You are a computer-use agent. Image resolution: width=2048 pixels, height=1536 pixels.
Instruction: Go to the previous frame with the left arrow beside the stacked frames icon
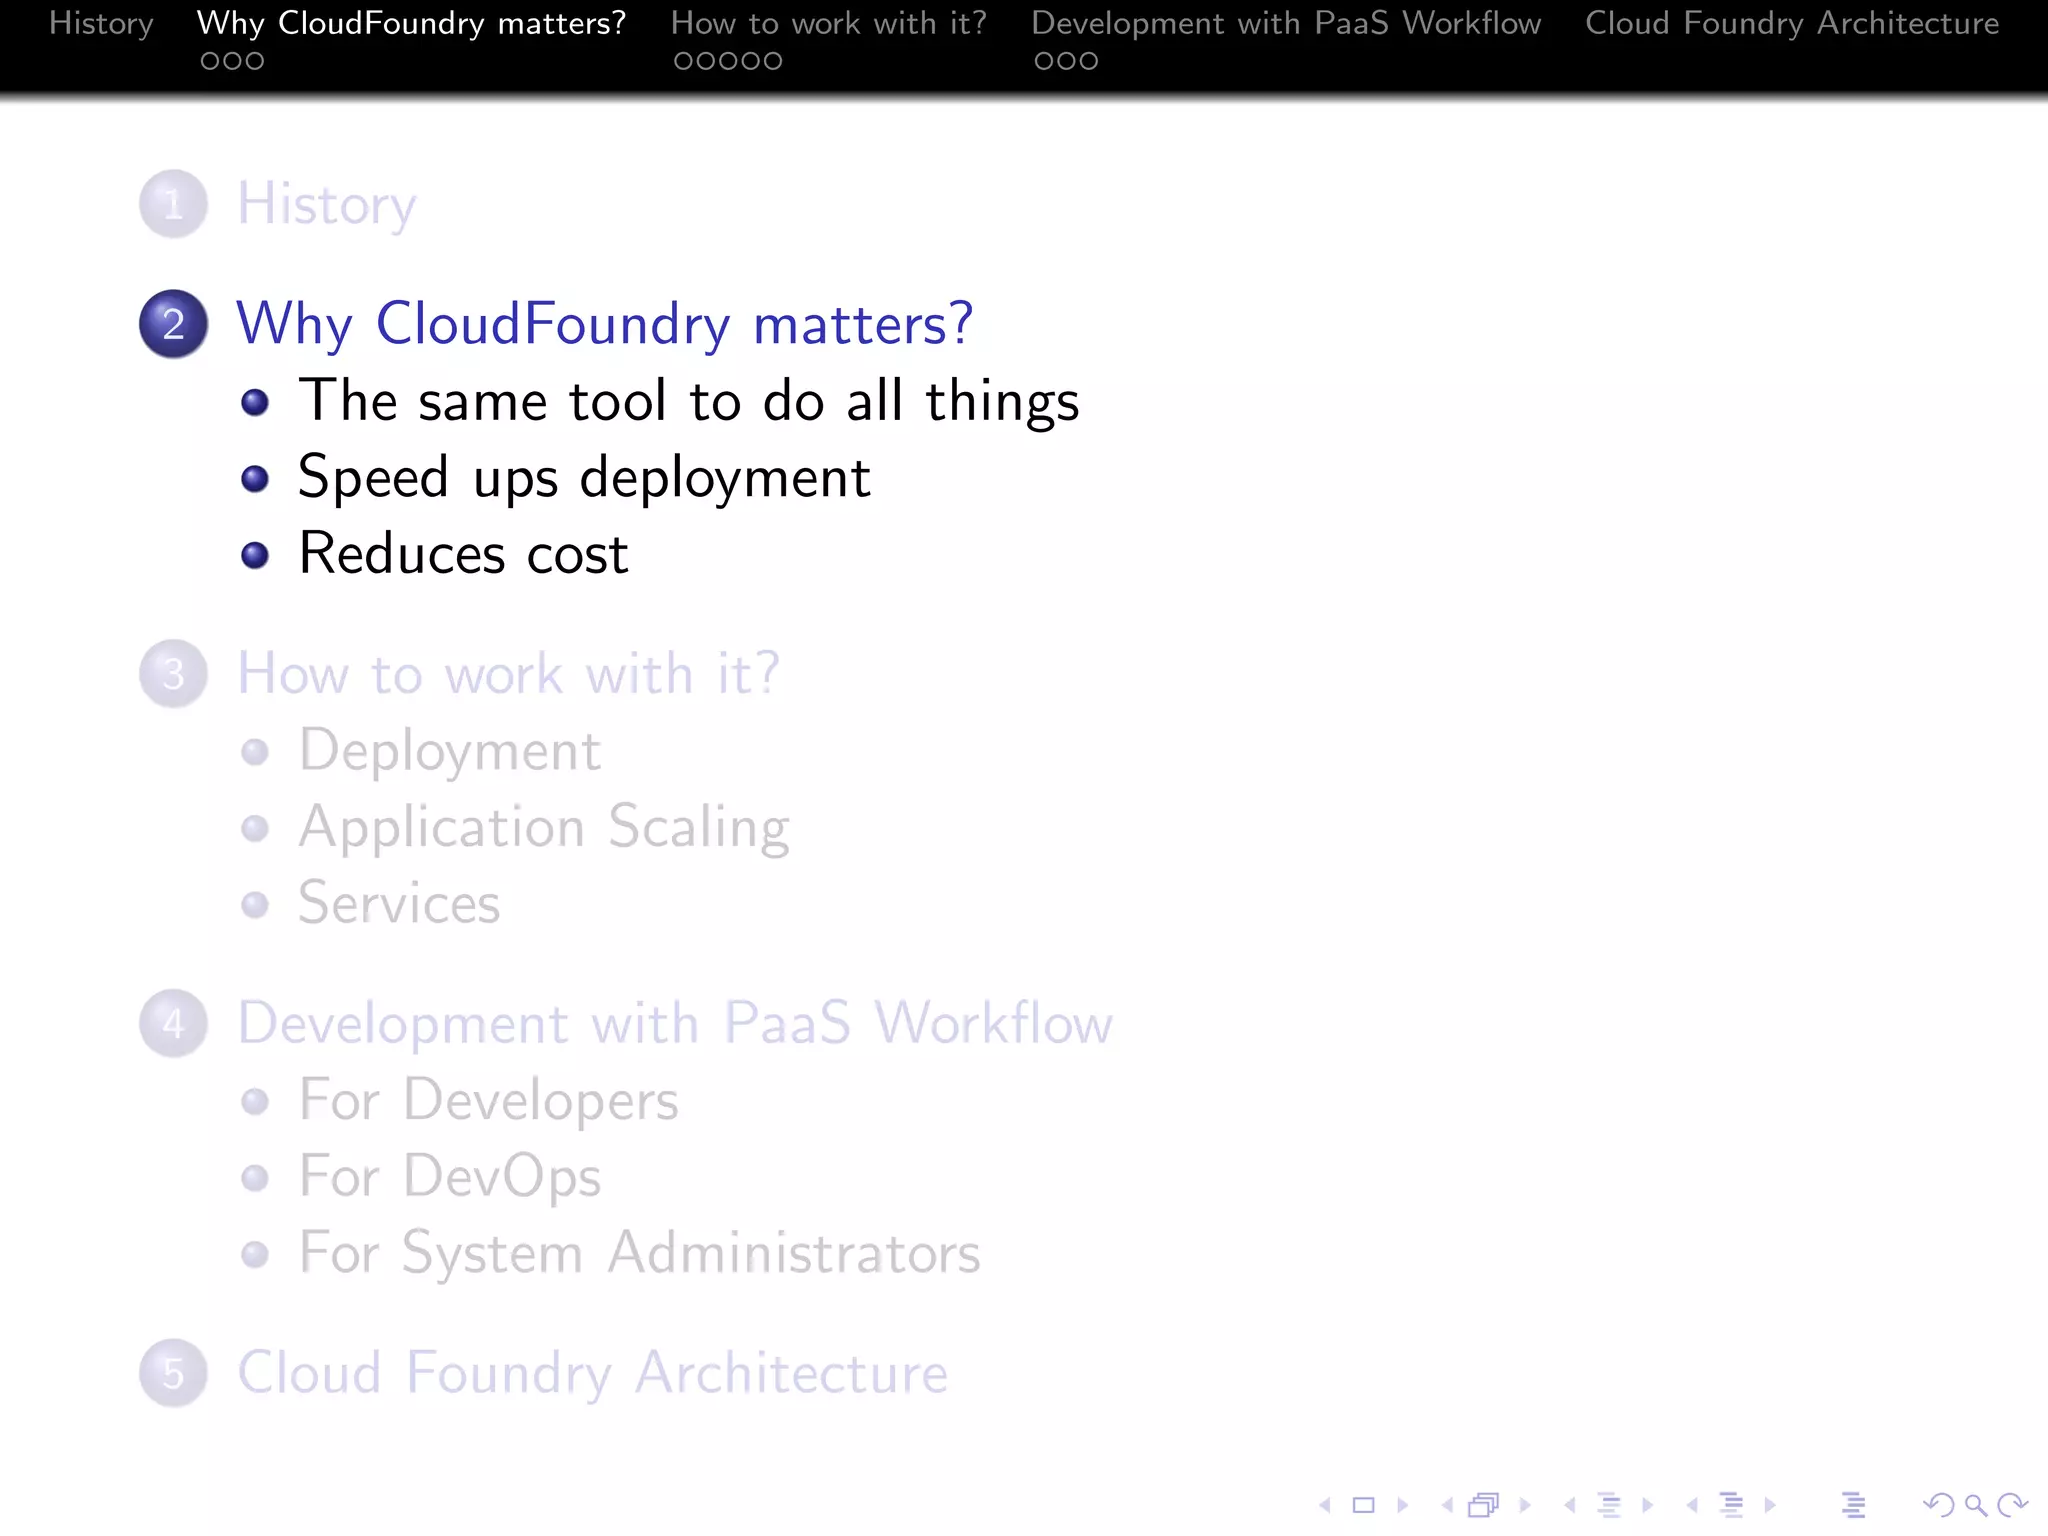click(1447, 1505)
